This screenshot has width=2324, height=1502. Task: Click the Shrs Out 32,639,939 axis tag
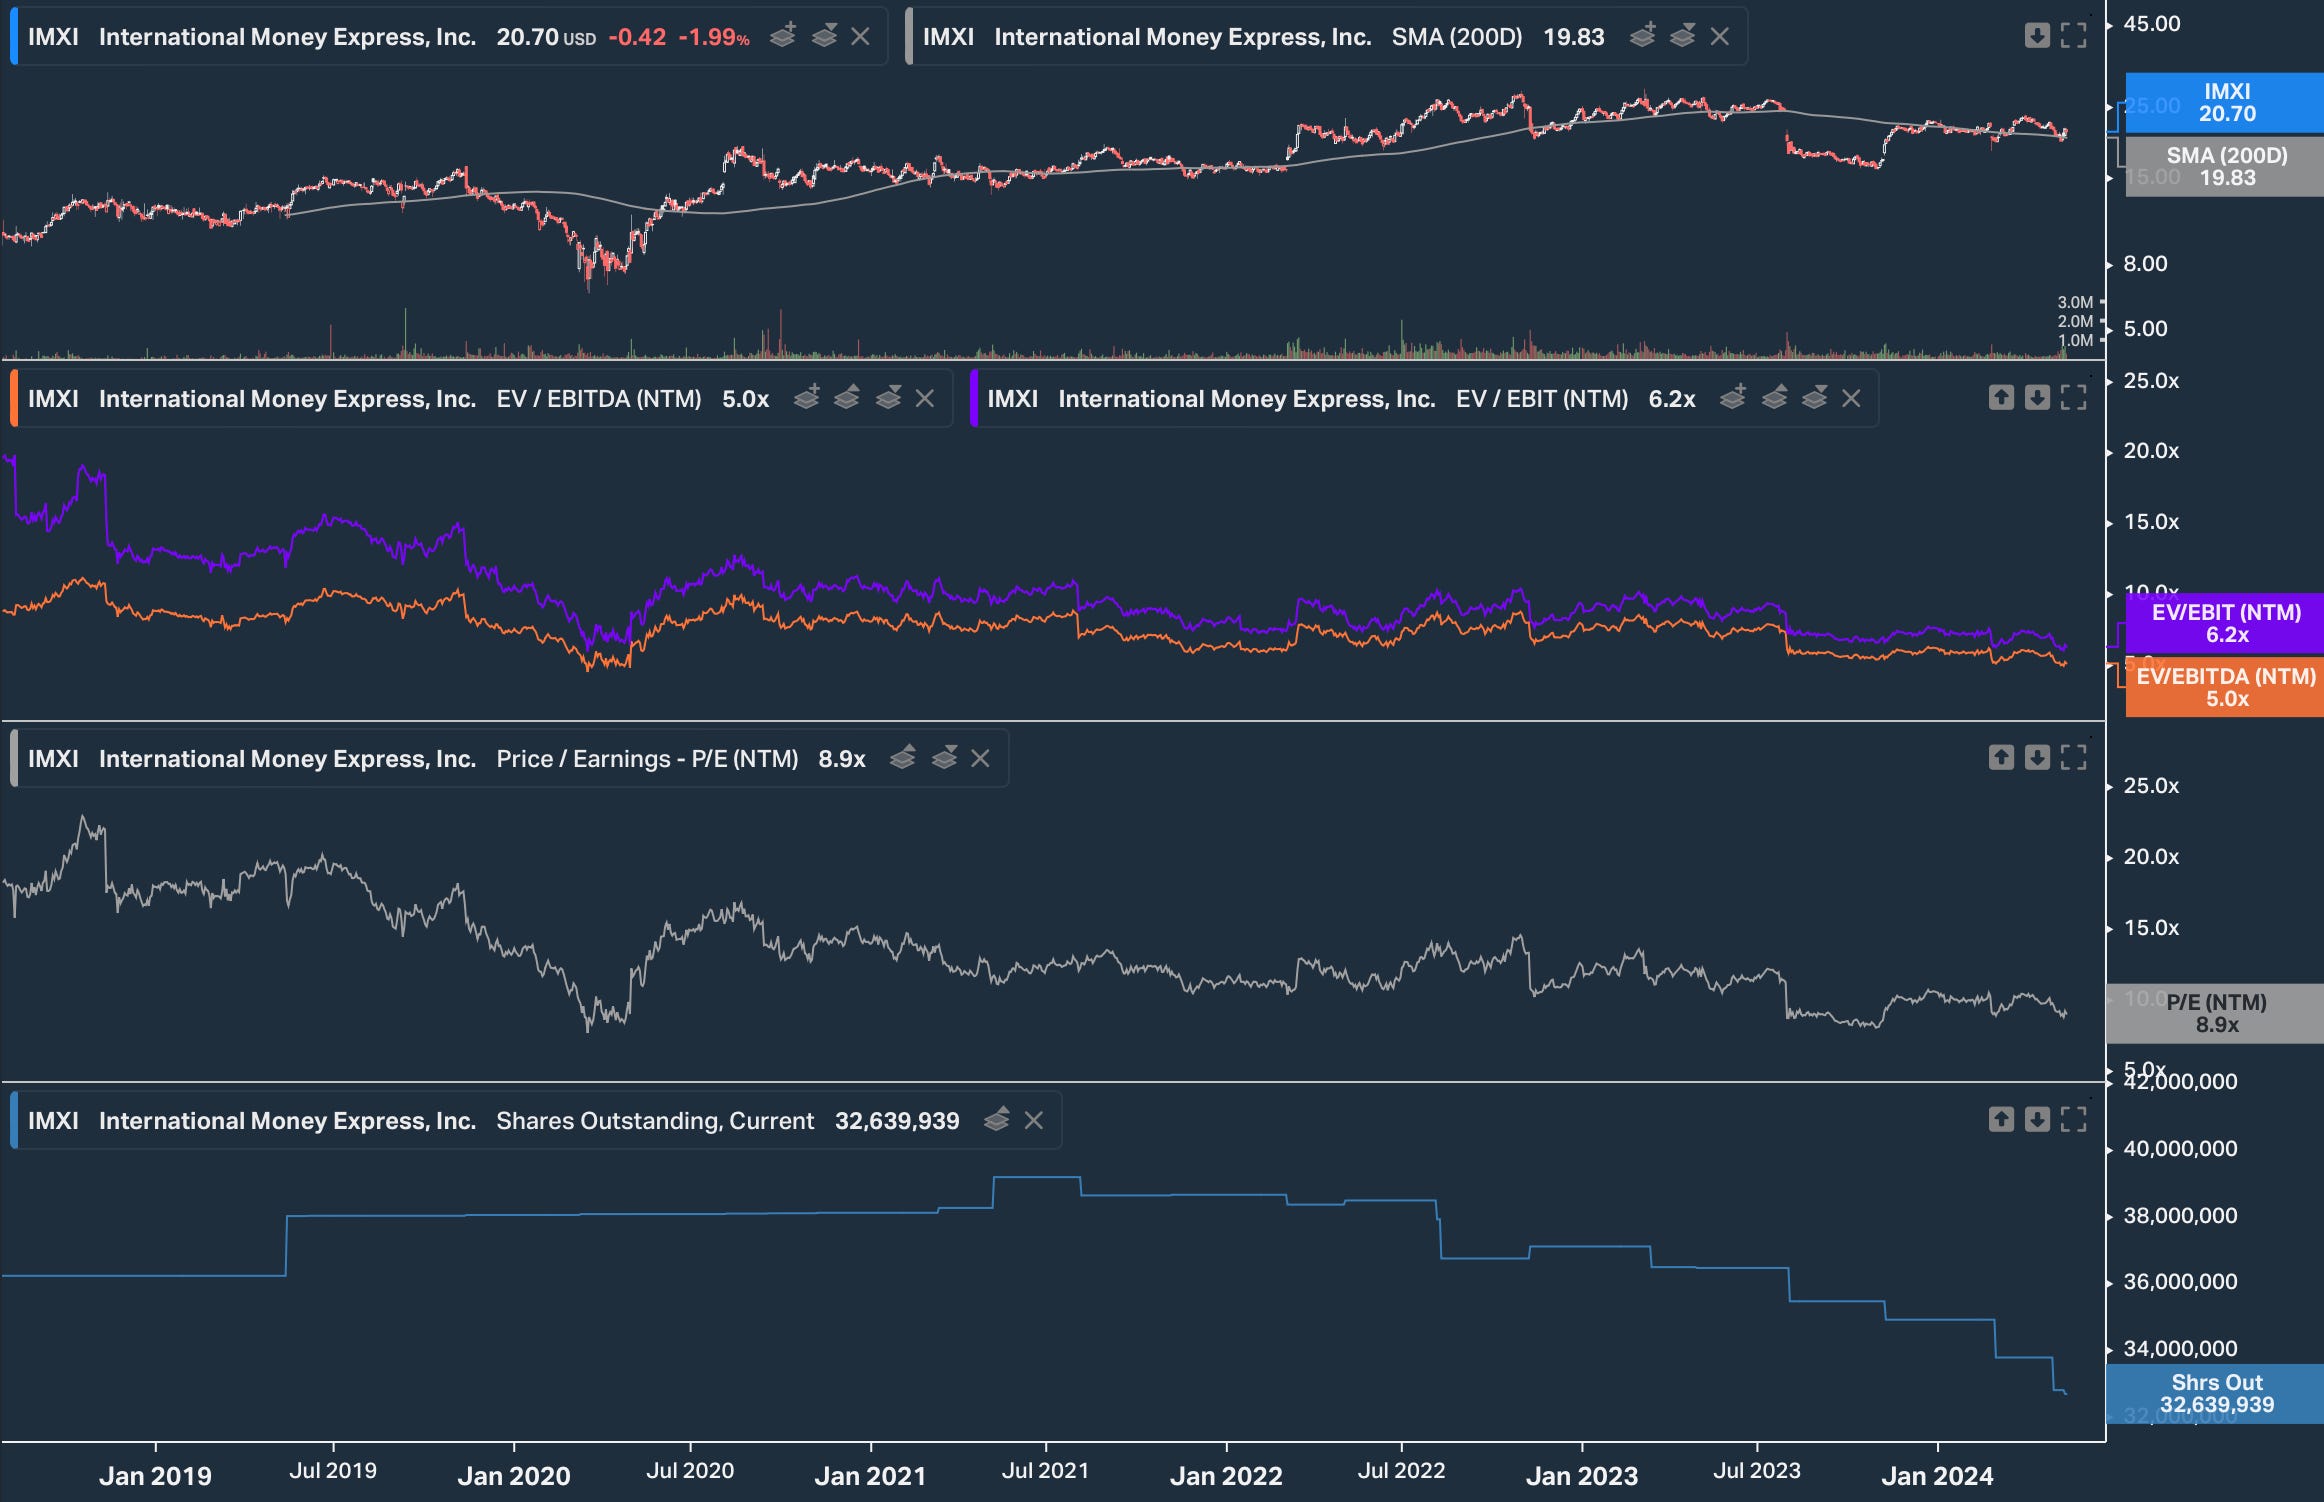click(x=2216, y=1393)
